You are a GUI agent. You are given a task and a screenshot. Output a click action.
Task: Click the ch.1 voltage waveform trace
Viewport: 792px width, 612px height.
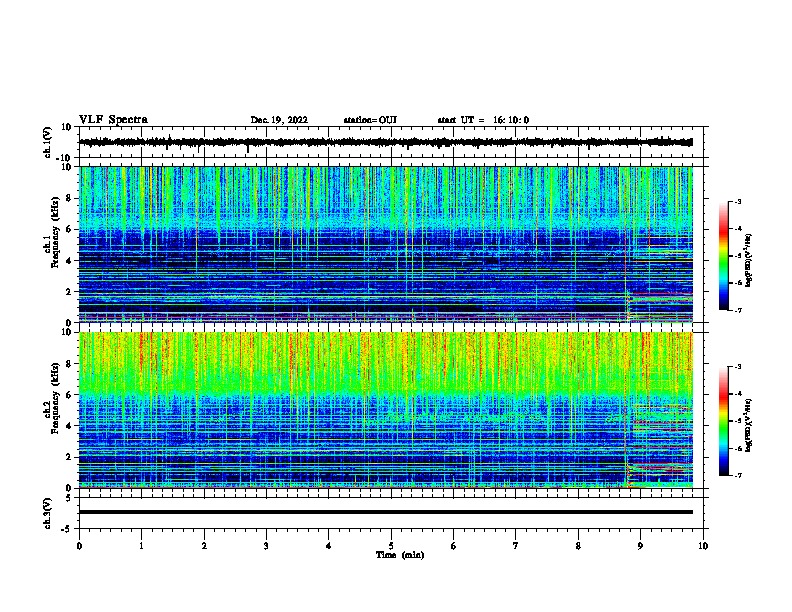click(x=386, y=142)
